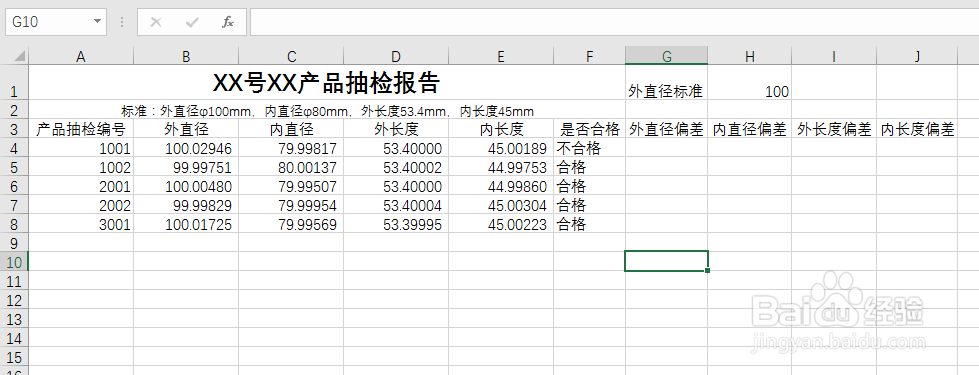Select column I header

[x=834, y=56]
